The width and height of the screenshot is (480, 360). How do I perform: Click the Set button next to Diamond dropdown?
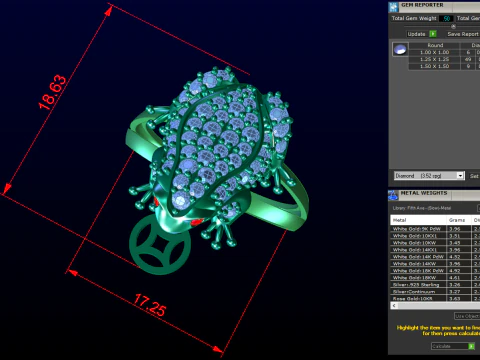click(x=474, y=176)
